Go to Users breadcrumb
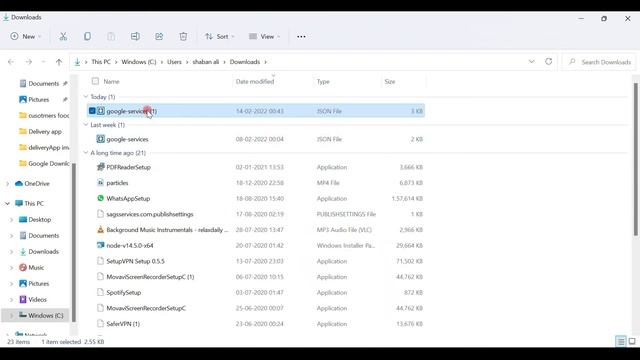The height and width of the screenshot is (360, 640). coord(174,62)
